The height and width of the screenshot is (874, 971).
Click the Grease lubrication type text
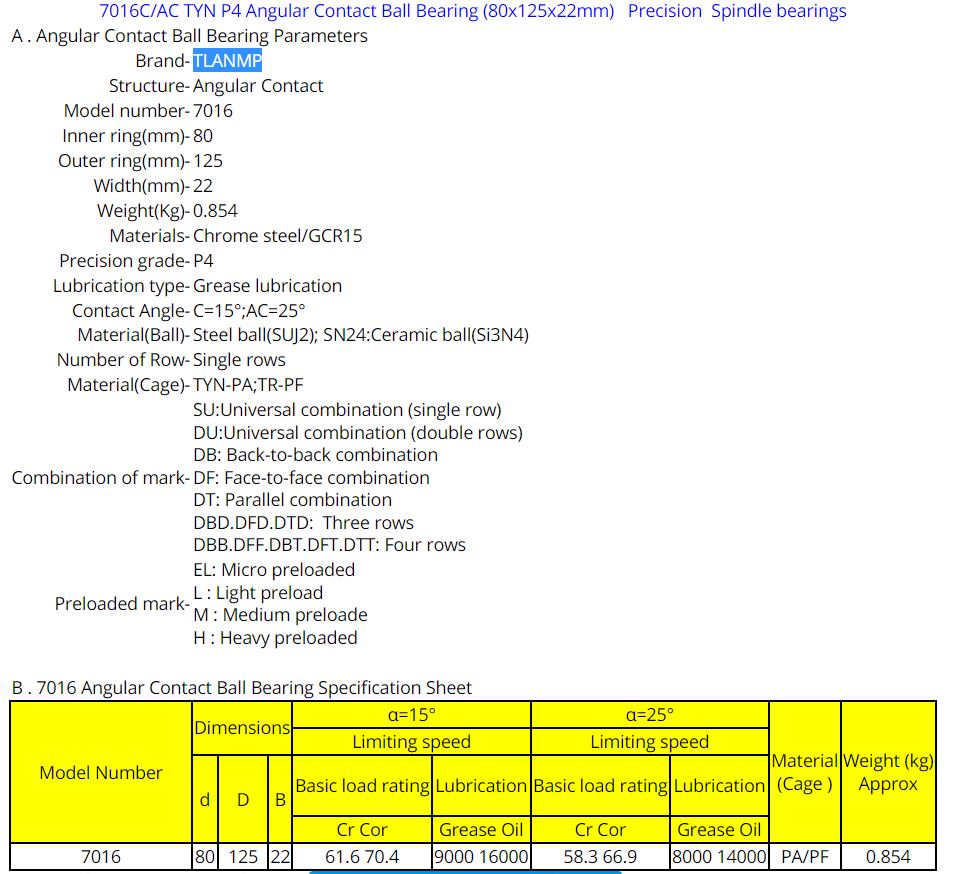[267, 286]
